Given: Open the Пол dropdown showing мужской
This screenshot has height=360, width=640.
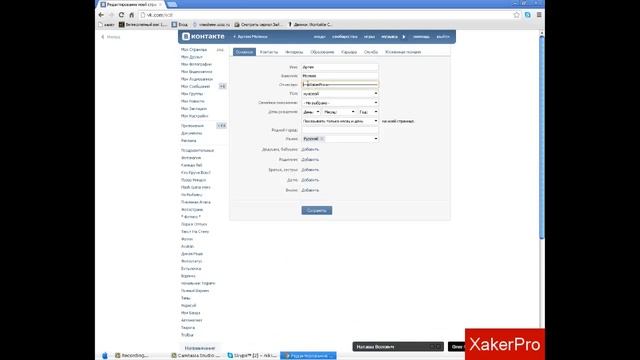Looking at the screenshot, I should point(340,93).
